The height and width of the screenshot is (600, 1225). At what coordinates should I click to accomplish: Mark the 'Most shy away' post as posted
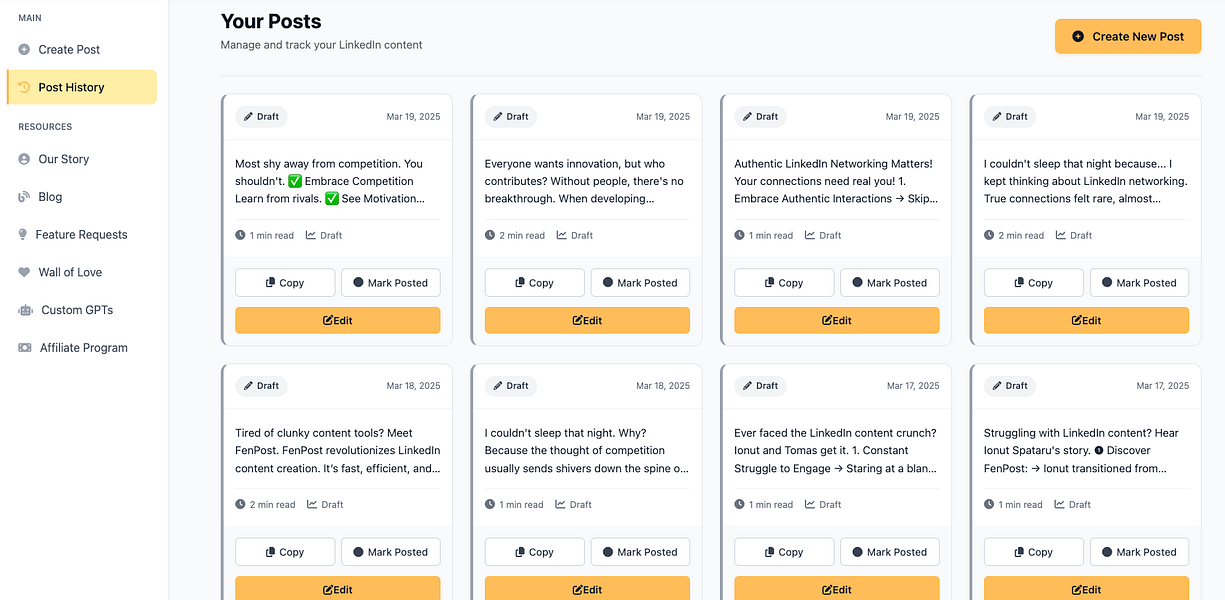click(x=390, y=283)
